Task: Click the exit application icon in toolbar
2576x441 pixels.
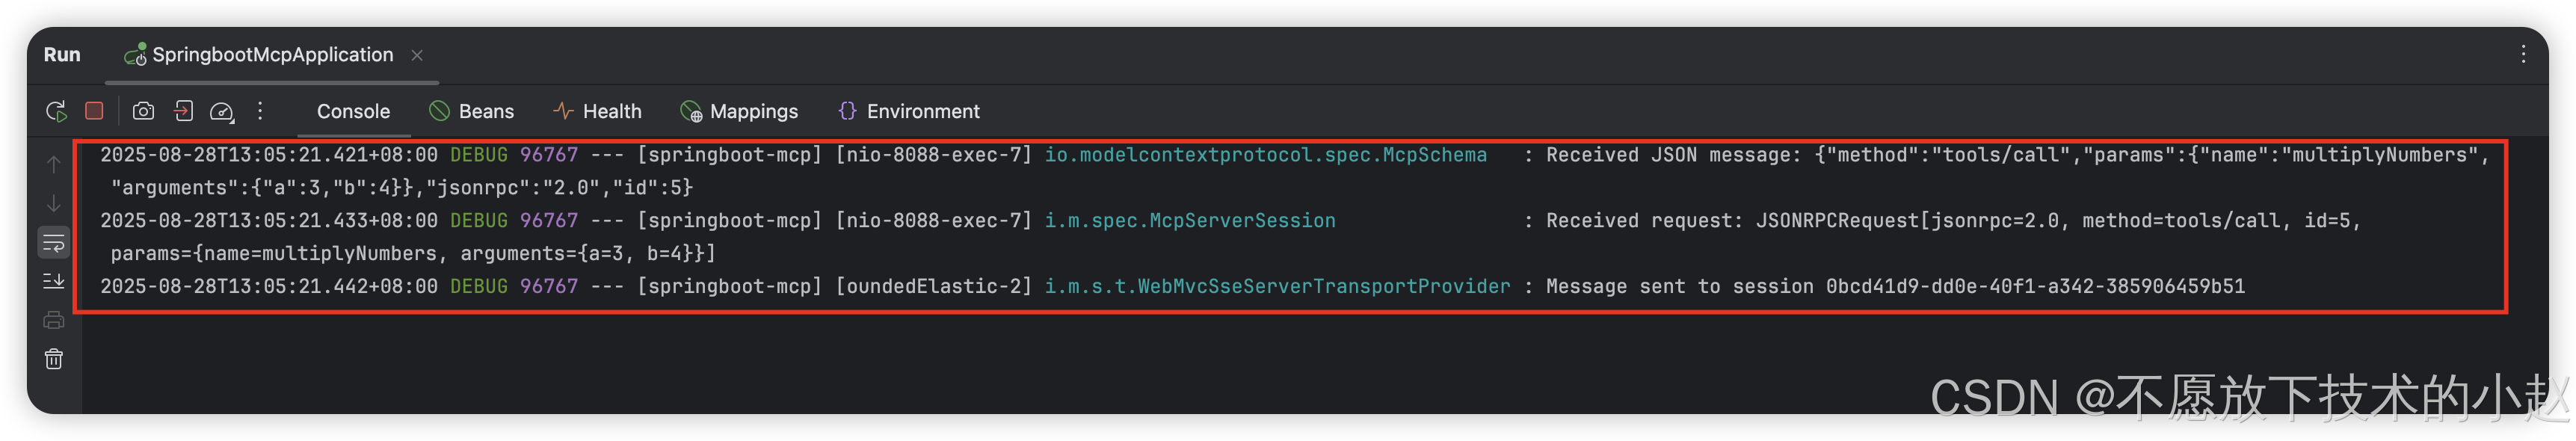Action: [x=183, y=111]
